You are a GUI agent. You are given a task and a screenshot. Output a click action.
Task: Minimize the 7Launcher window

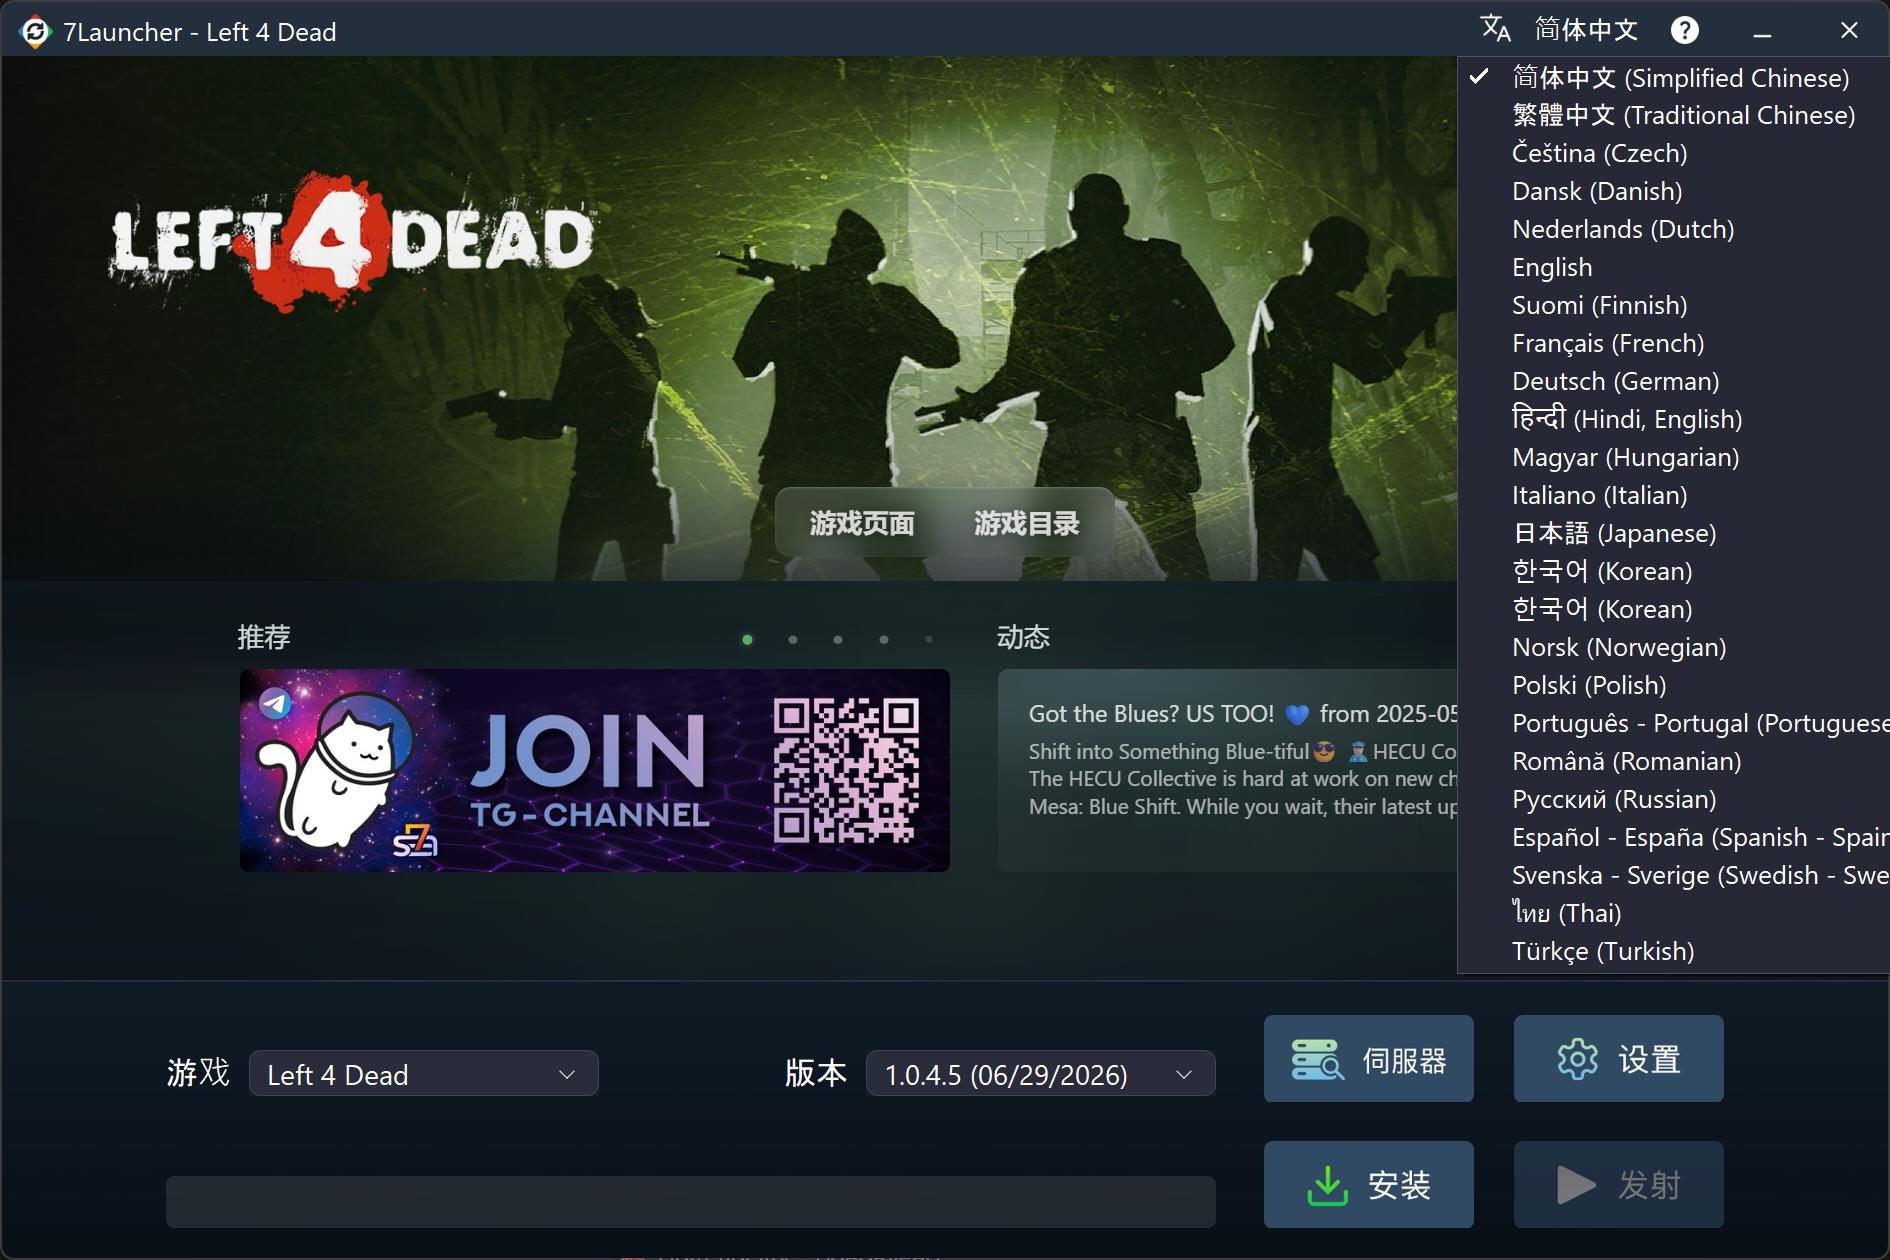coord(1763,31)
